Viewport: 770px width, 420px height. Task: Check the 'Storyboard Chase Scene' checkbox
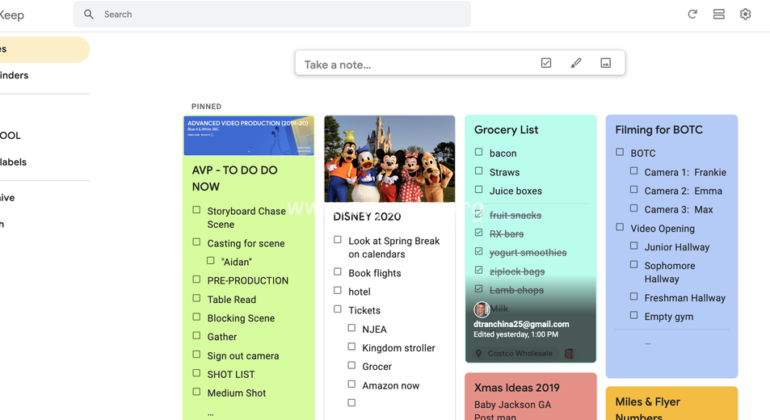(x=196, y=210)
